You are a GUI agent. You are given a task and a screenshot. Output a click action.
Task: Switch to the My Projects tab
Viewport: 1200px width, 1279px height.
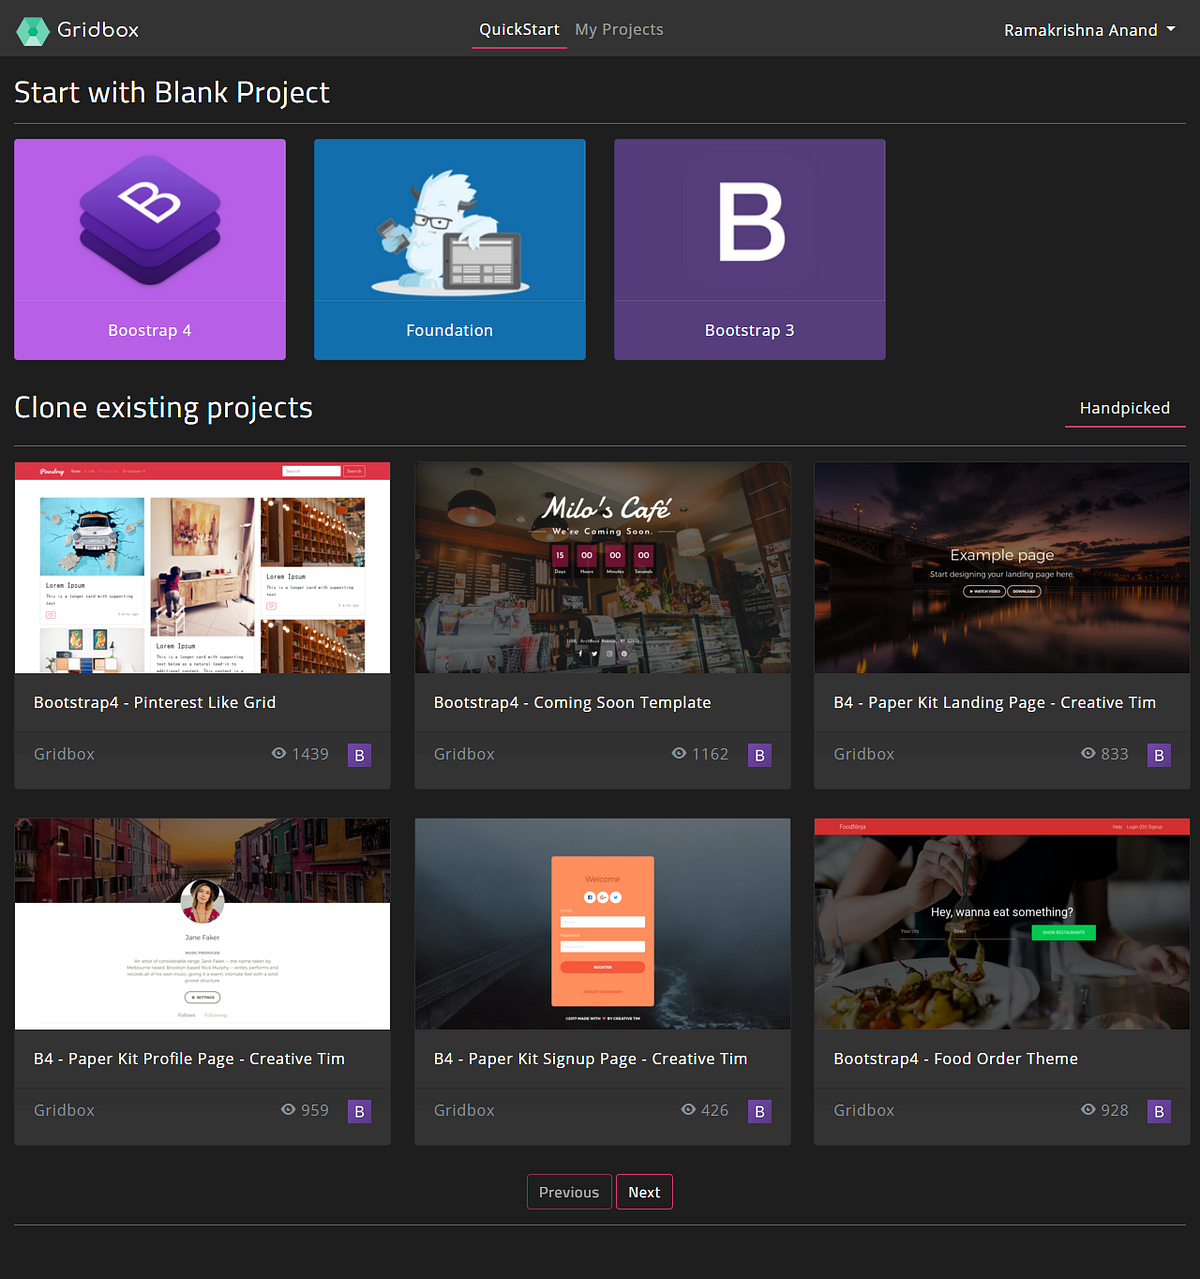[618, 29]
